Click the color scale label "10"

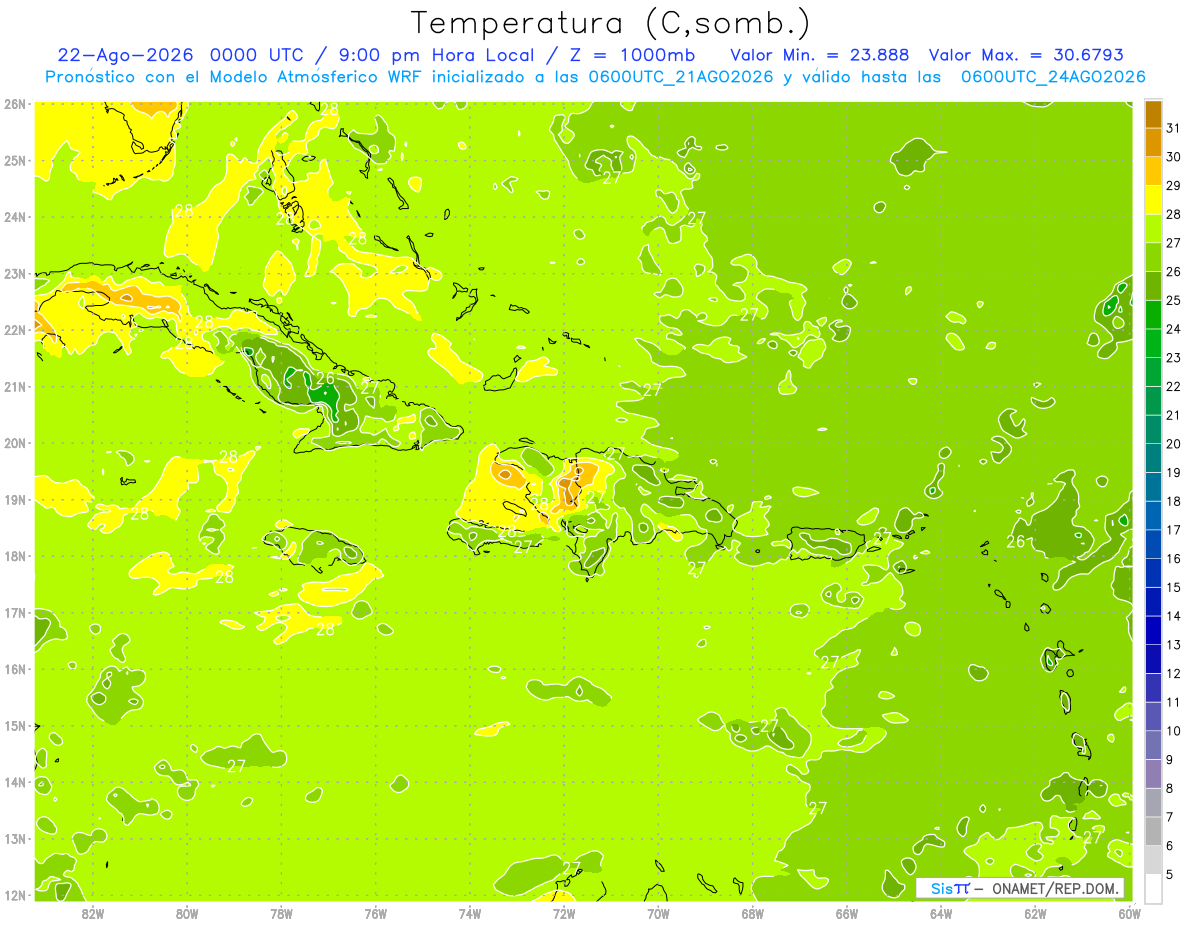coord(1173,731)
